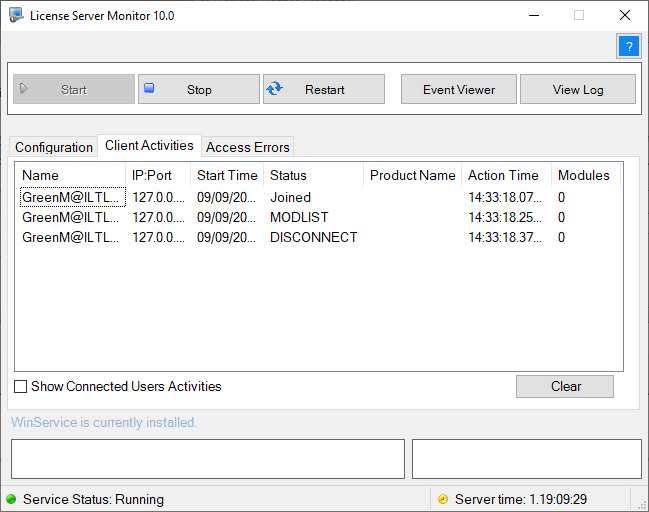Screen dimensions: 649x512
Task: Select the row with DISCONNECT status
Action: point(319,237)
